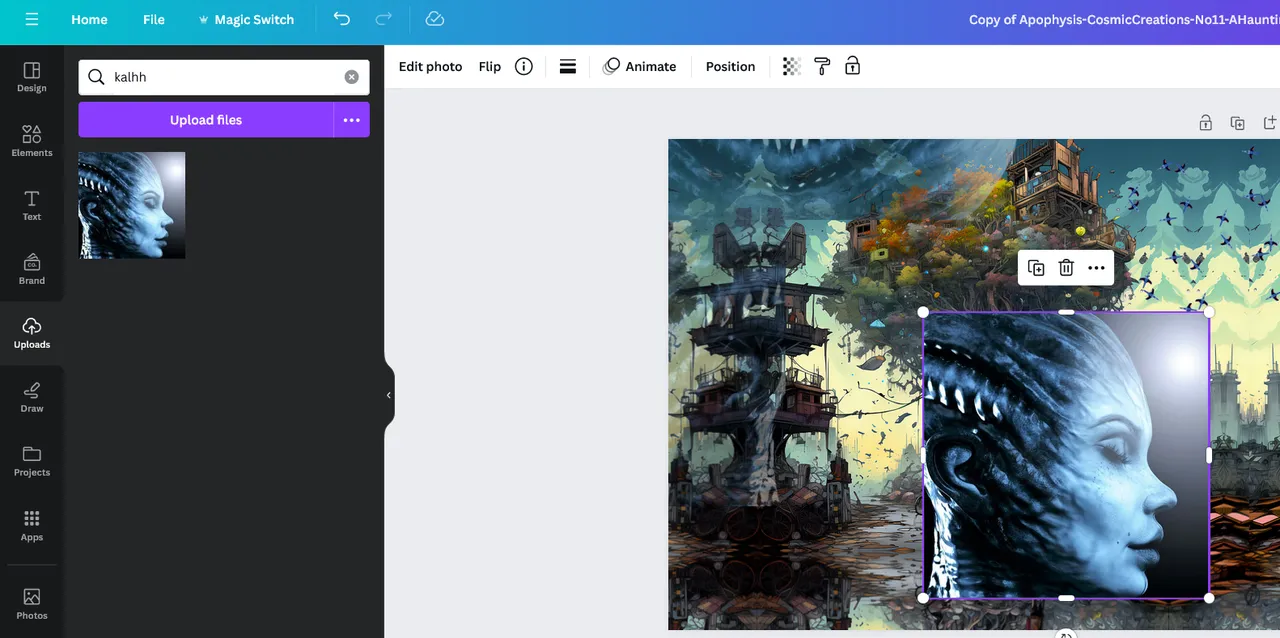Screen dimensions: 1280x638
Task: Open Position panel
Action: click(x=730, y=66)
